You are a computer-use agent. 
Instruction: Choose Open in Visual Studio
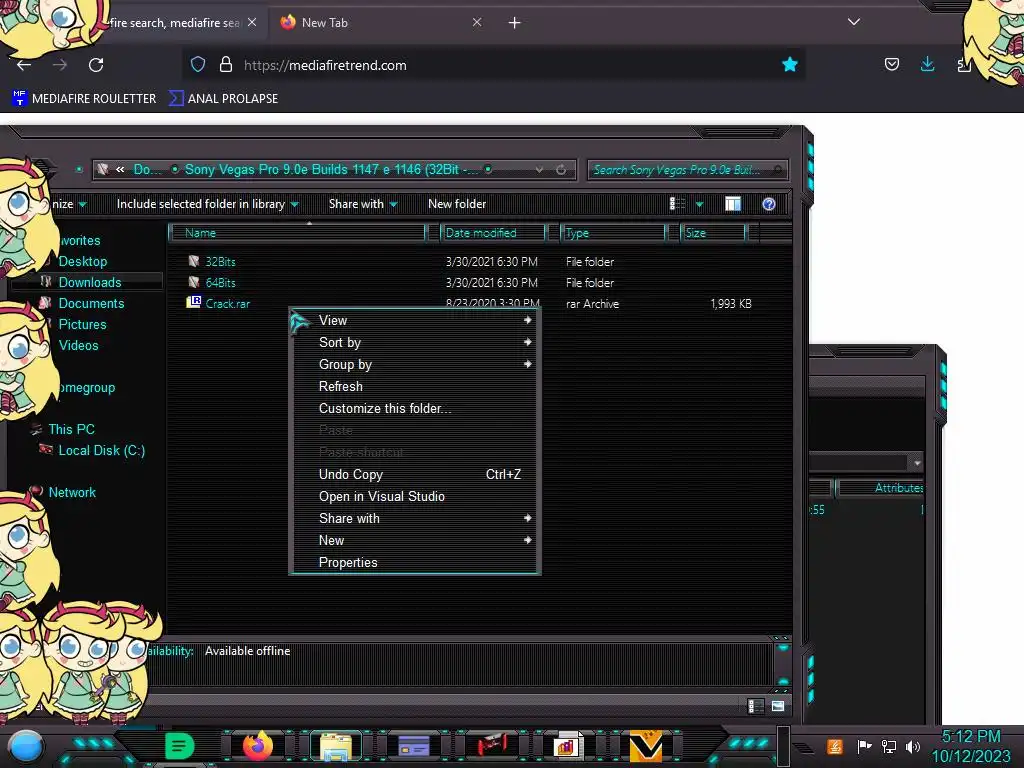415,496
